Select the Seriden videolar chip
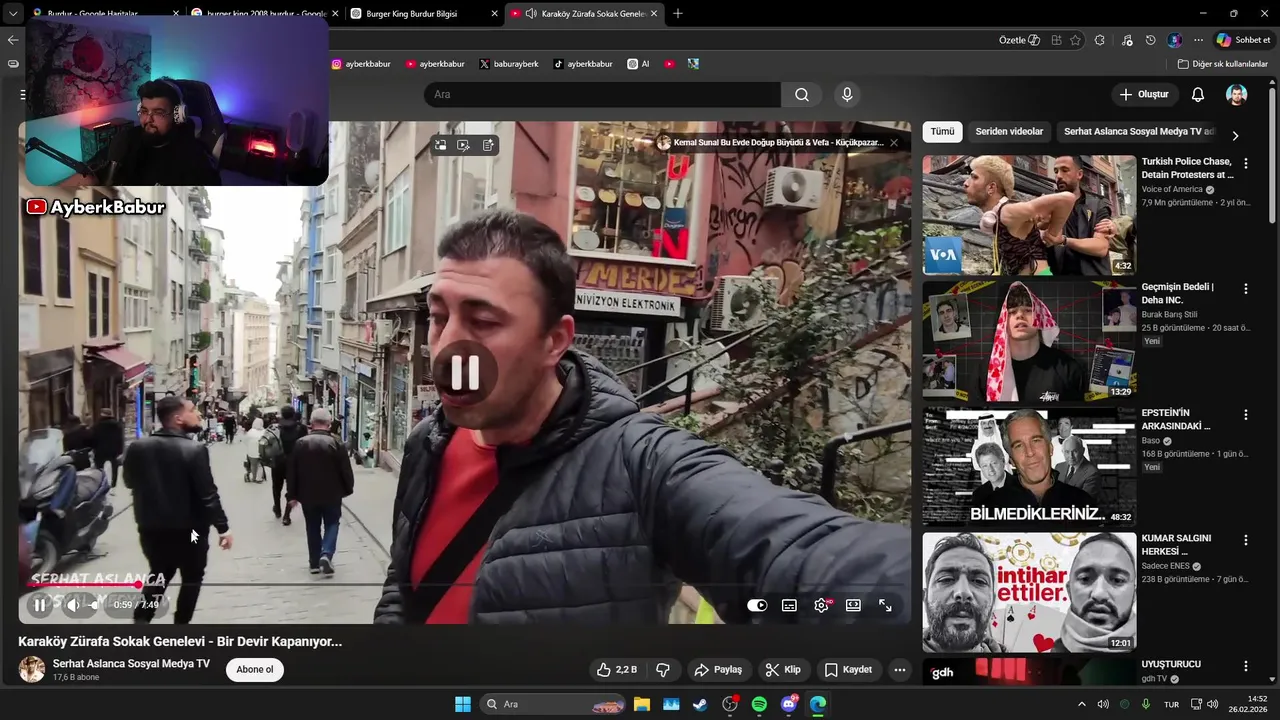Image resolution: width=1280 pixels, height=720 pixels. coord(1009,131)
